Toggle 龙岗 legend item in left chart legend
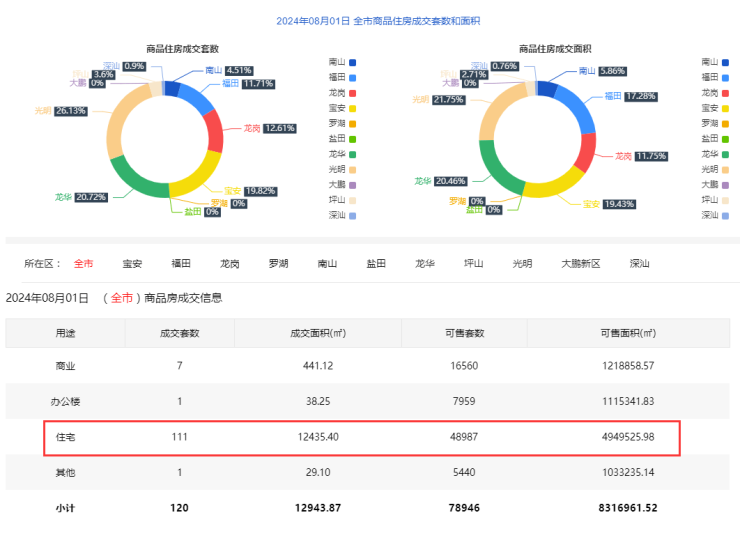 340,92
